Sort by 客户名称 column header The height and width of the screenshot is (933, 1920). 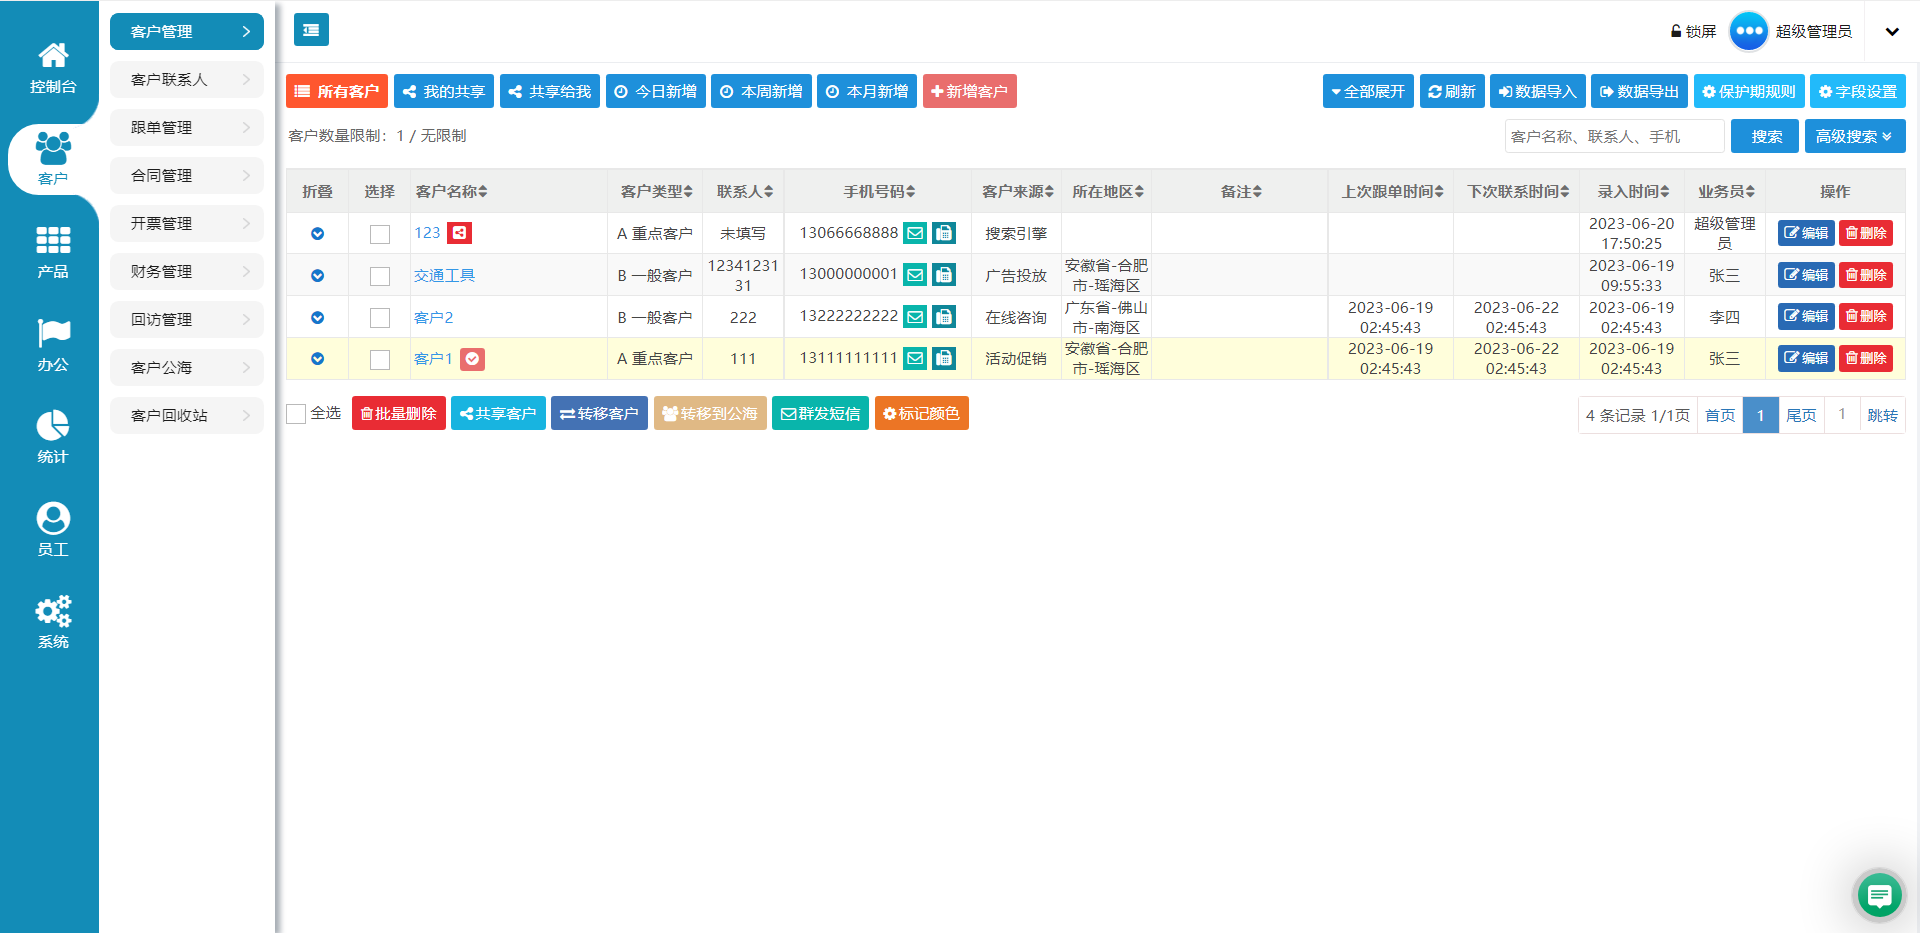(x=451, y=191)
